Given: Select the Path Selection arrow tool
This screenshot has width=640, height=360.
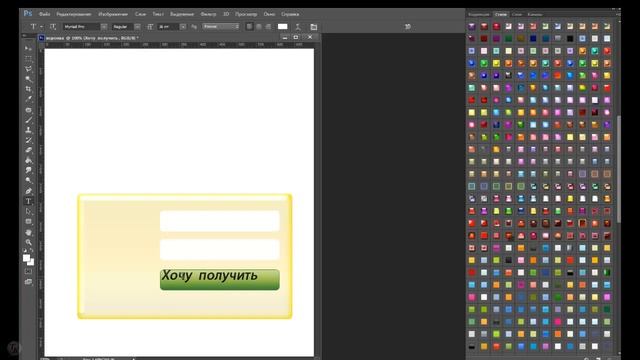Looking at the screenshot, I should coord(28,211).
